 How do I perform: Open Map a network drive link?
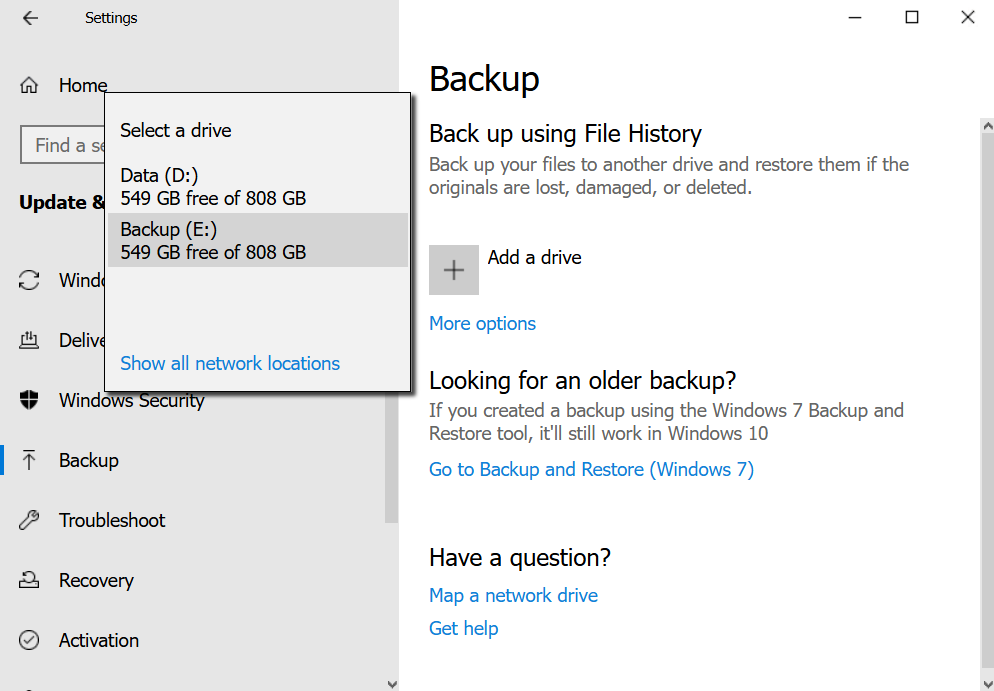point(513,596)
